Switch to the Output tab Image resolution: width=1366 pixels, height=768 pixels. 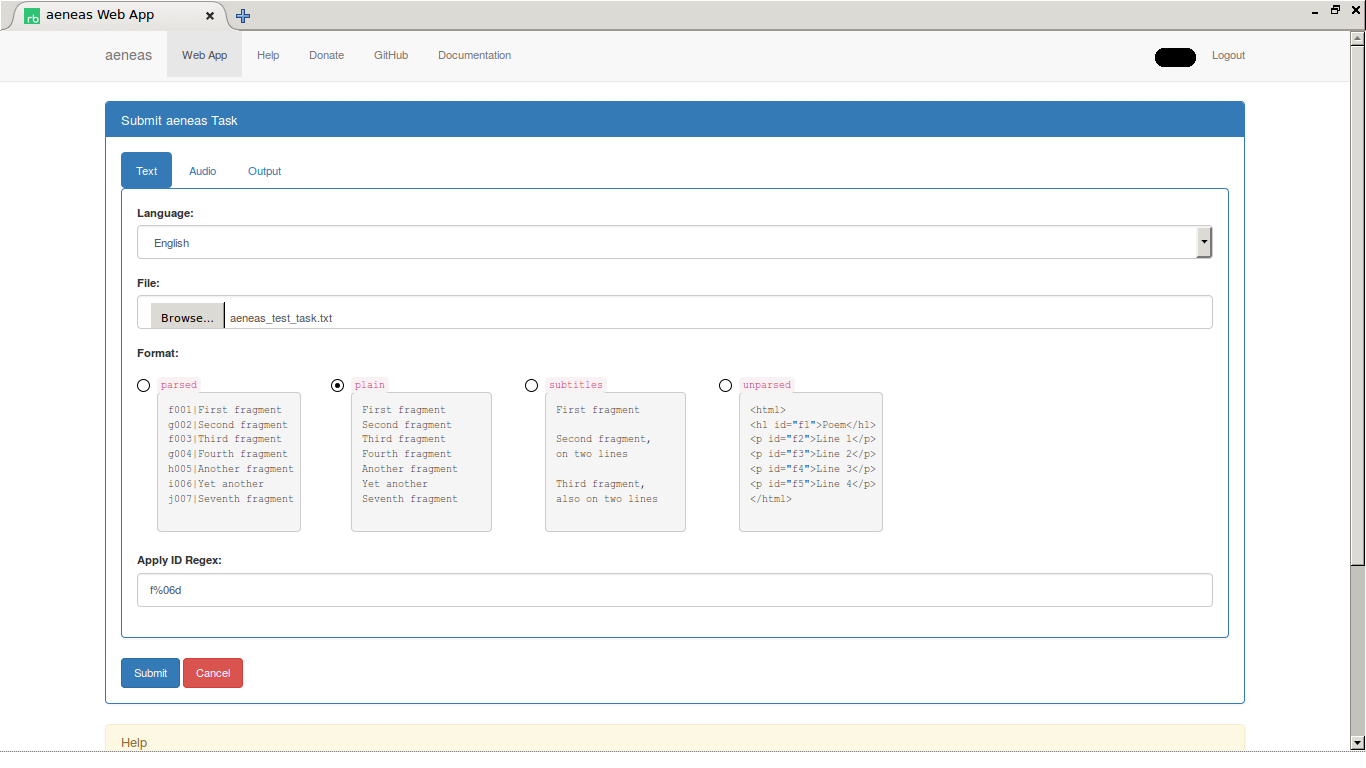point(265,171)
